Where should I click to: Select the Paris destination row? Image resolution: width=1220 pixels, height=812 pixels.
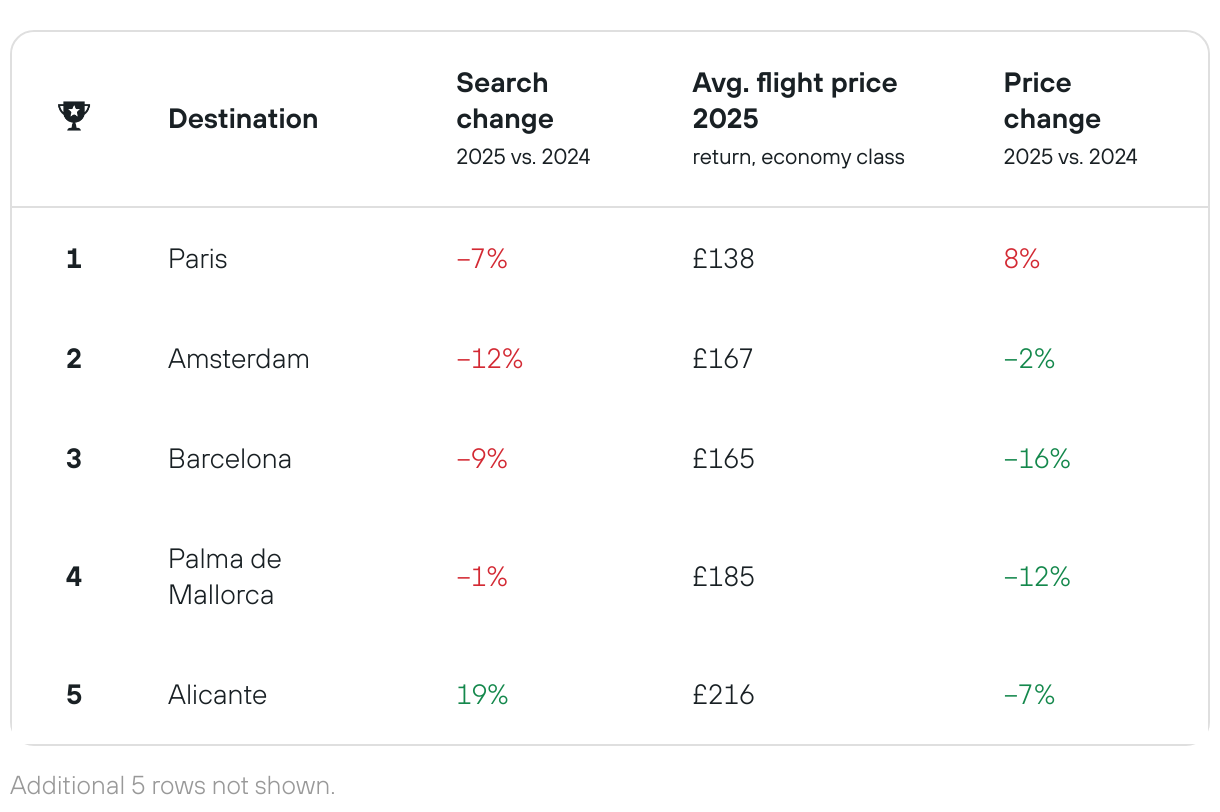(x=198, y=259)
